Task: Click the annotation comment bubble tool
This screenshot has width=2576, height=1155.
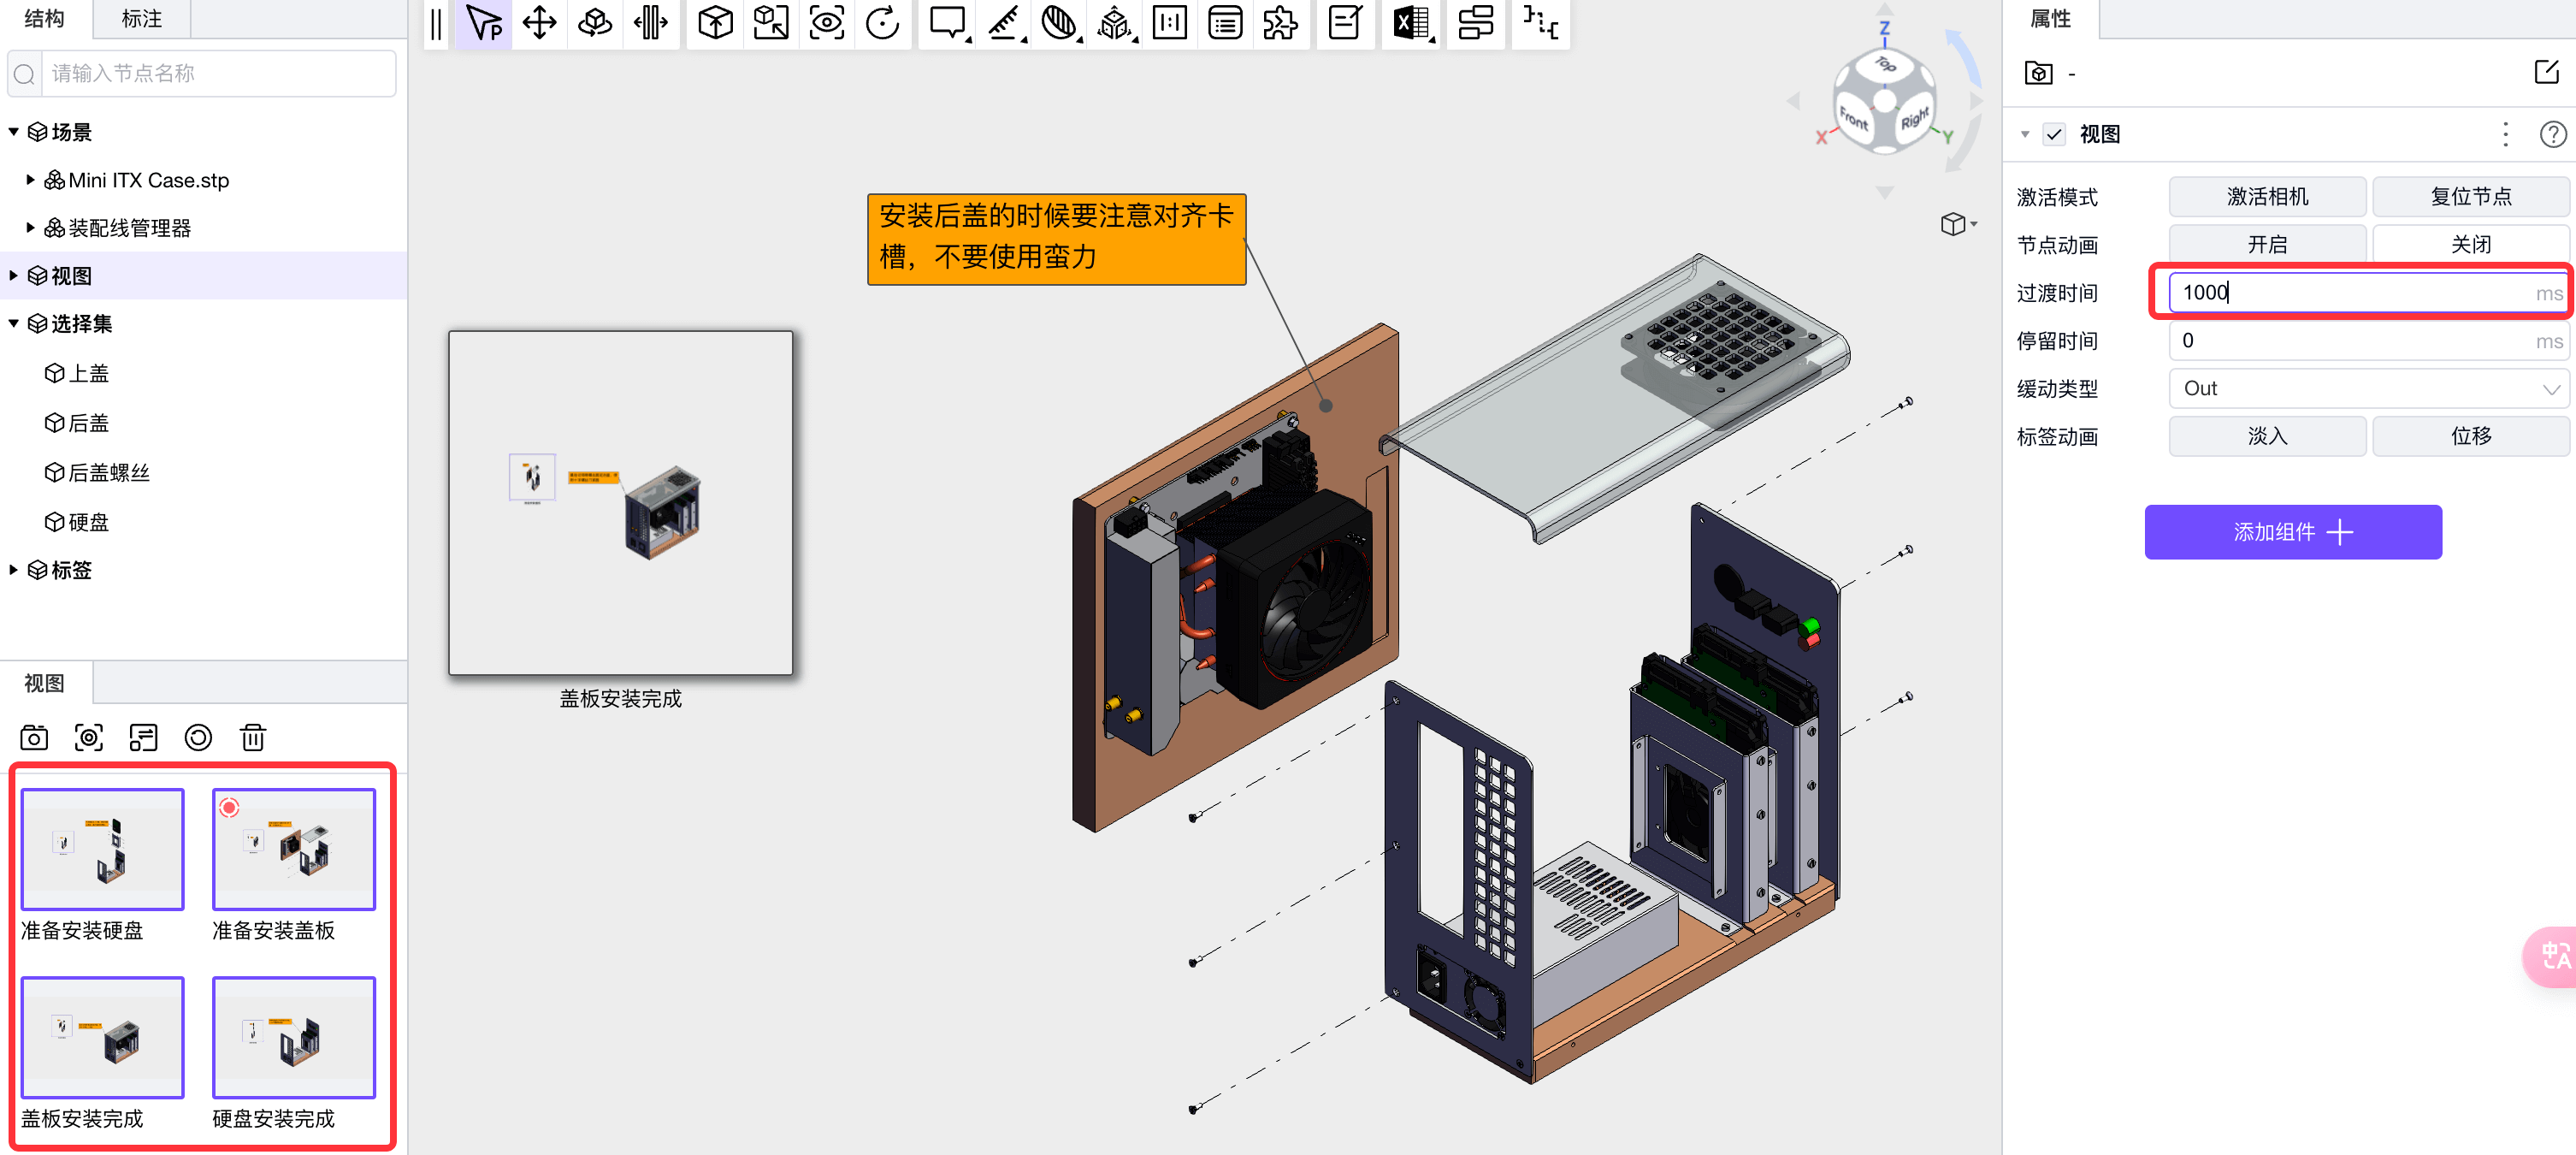Action: click(946, 22)
